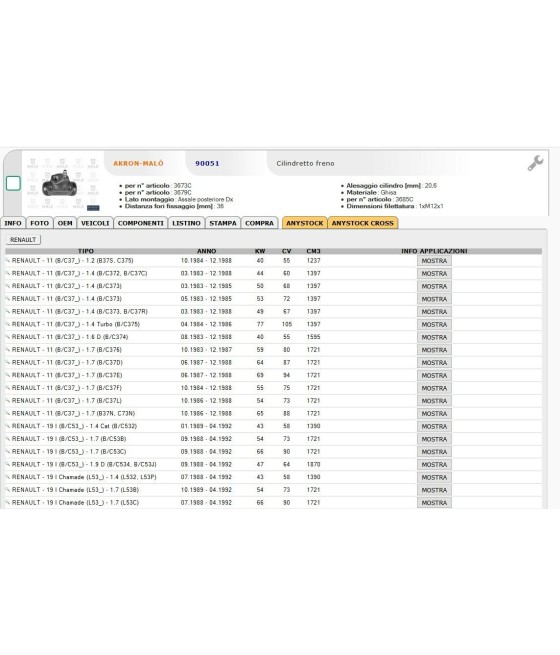
Task: Open the STAMPA tab
Action: pyautogui.click(x=223, y=223)
